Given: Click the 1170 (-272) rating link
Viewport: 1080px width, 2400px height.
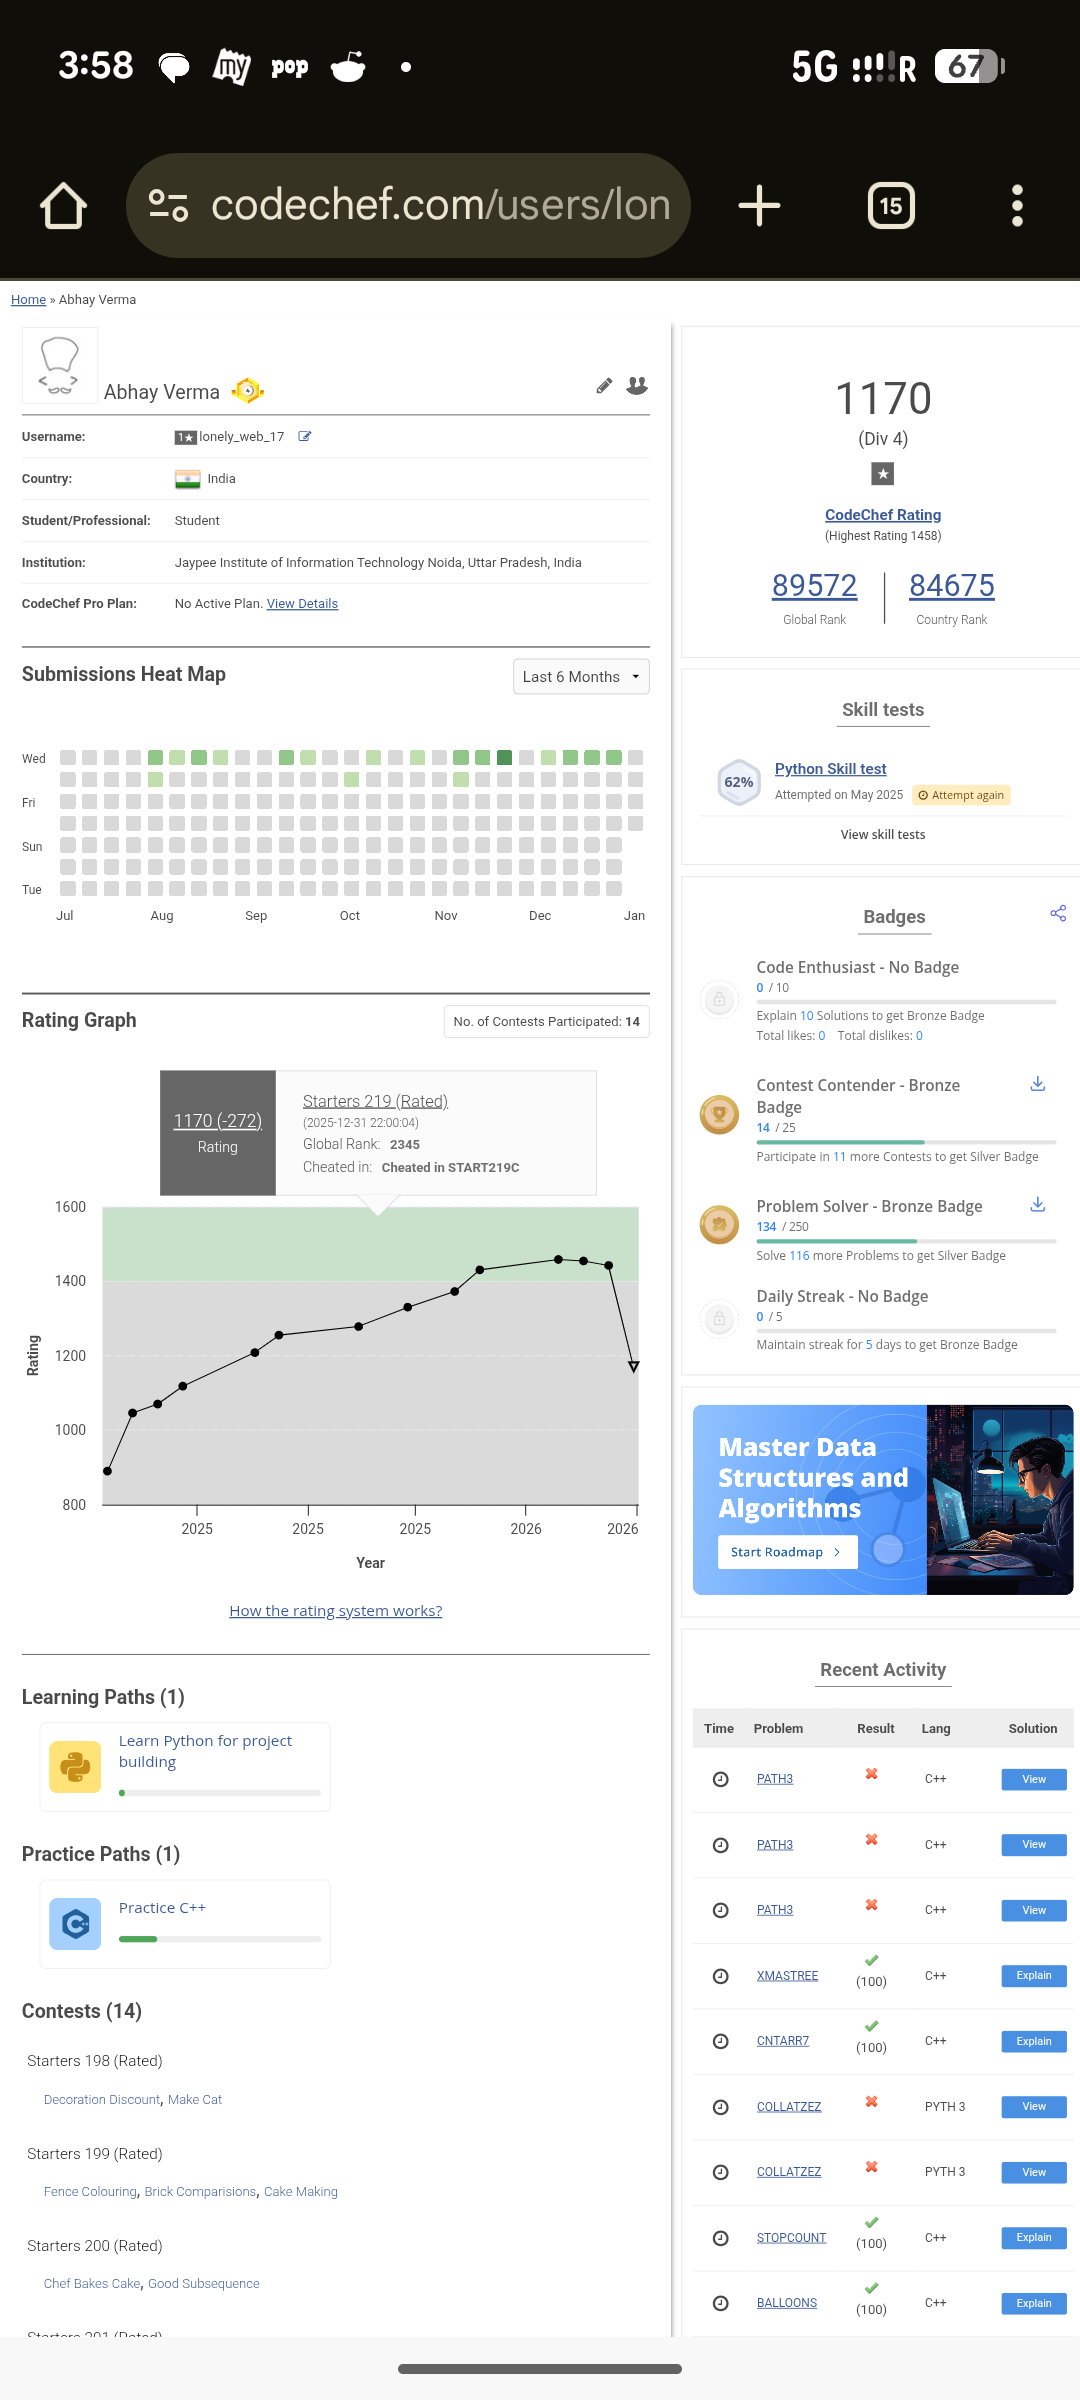Looking at the screenshot, I should coord(218,1121).
